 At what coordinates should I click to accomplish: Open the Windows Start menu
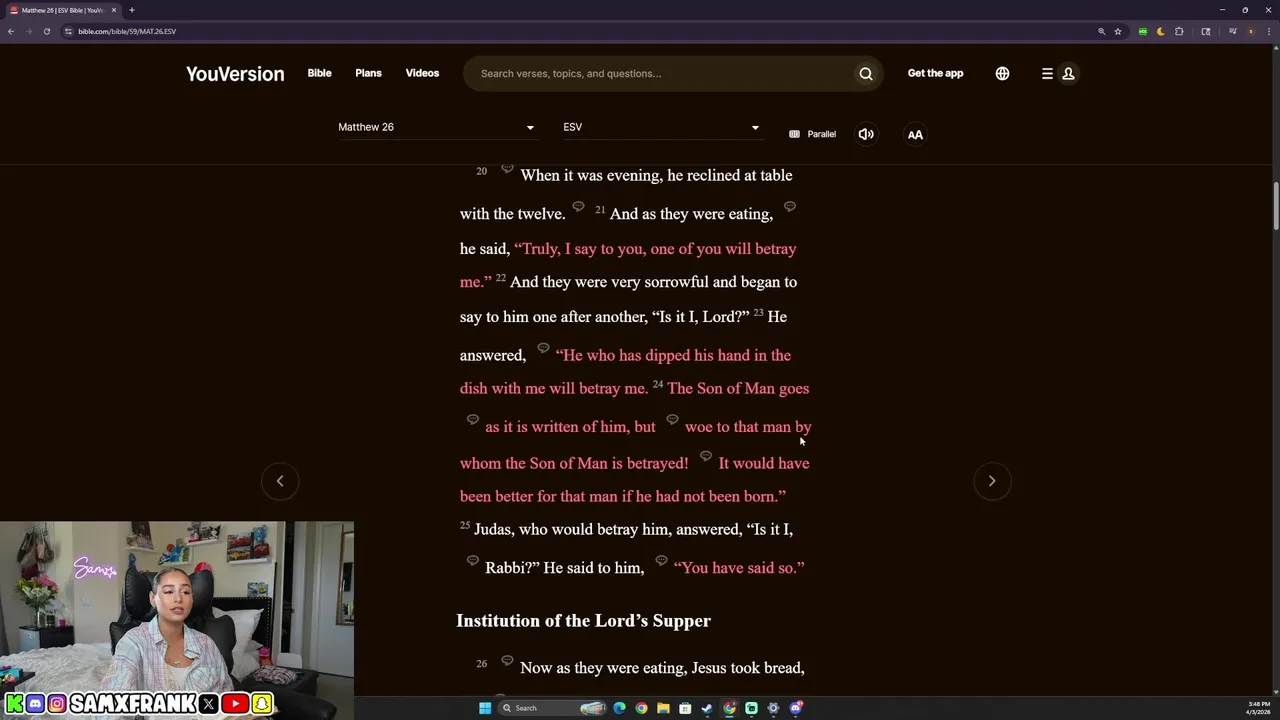click(x=485, y=708)
